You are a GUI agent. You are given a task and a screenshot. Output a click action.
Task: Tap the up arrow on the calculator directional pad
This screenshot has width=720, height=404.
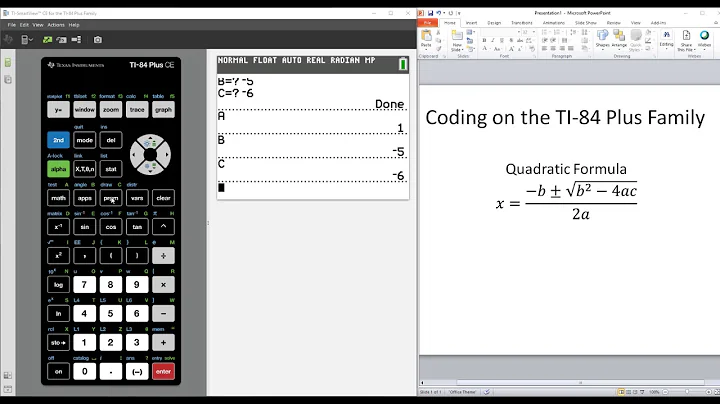pyautogui.click(x=150, y=141)
